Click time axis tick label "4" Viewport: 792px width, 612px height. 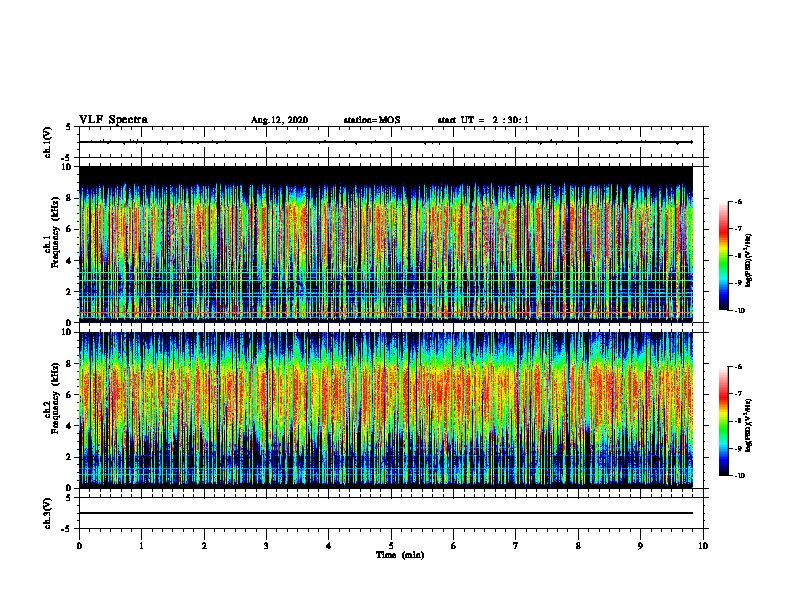tap(329, 546)
